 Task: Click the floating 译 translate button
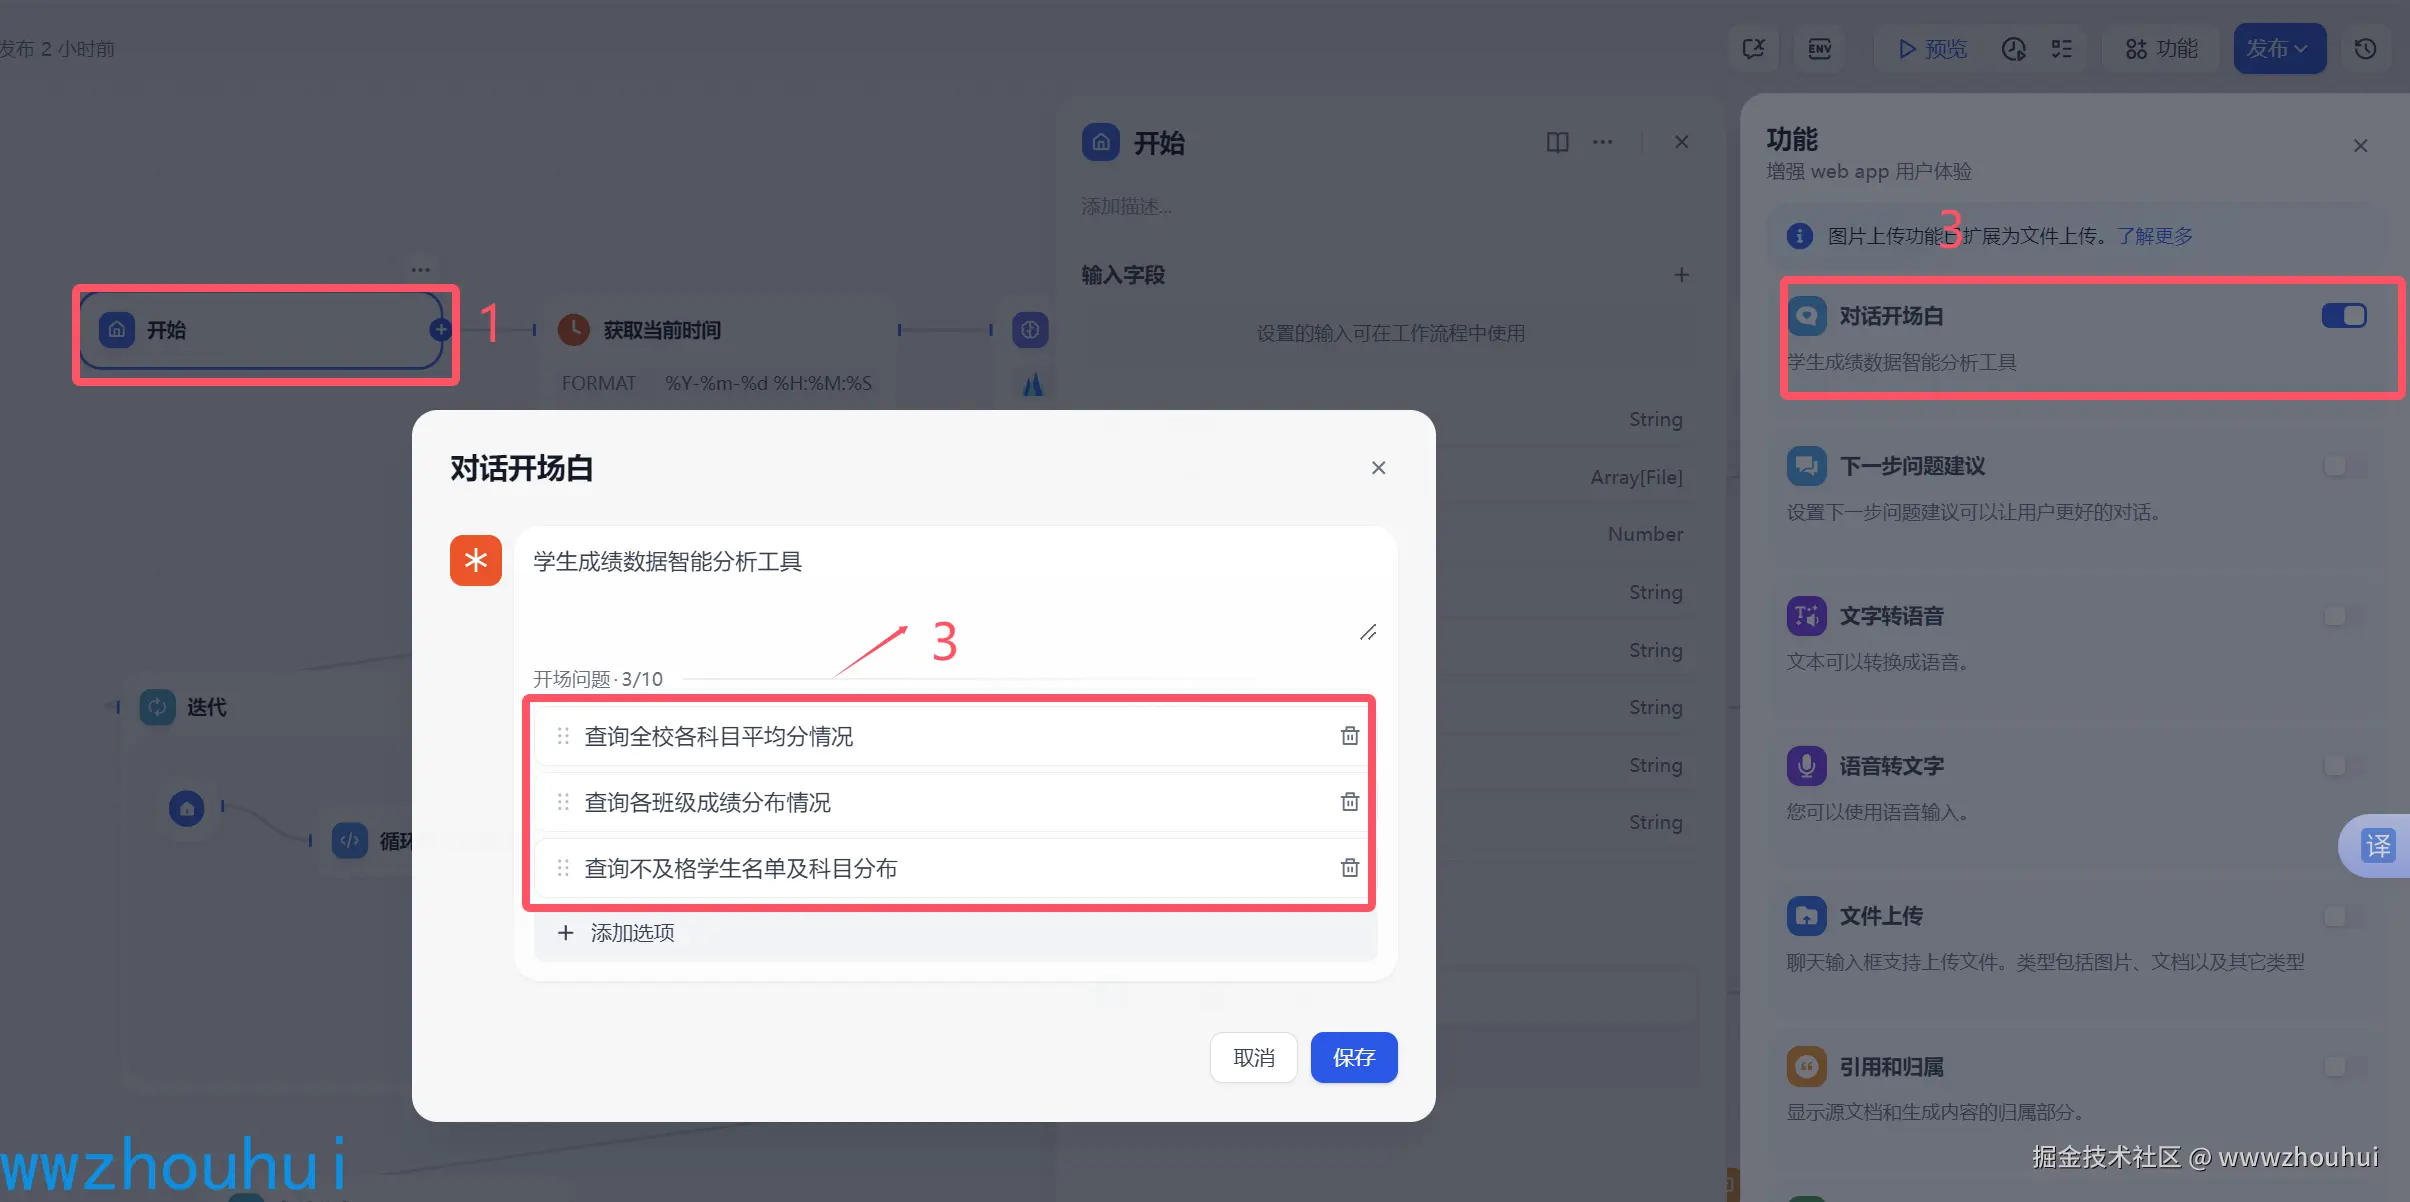[x=2375, y=846]
